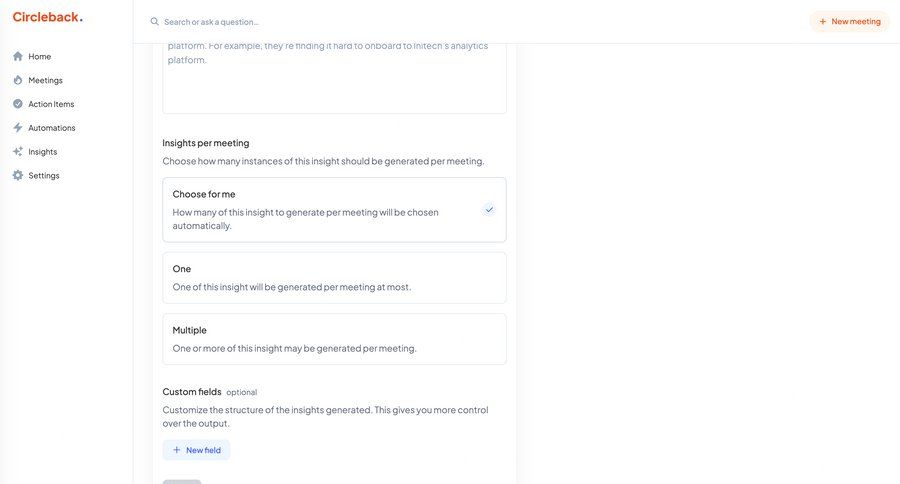This screenshot has height=484, width=900.
Task: Start a New meeting
Action: tap(849, 21)
